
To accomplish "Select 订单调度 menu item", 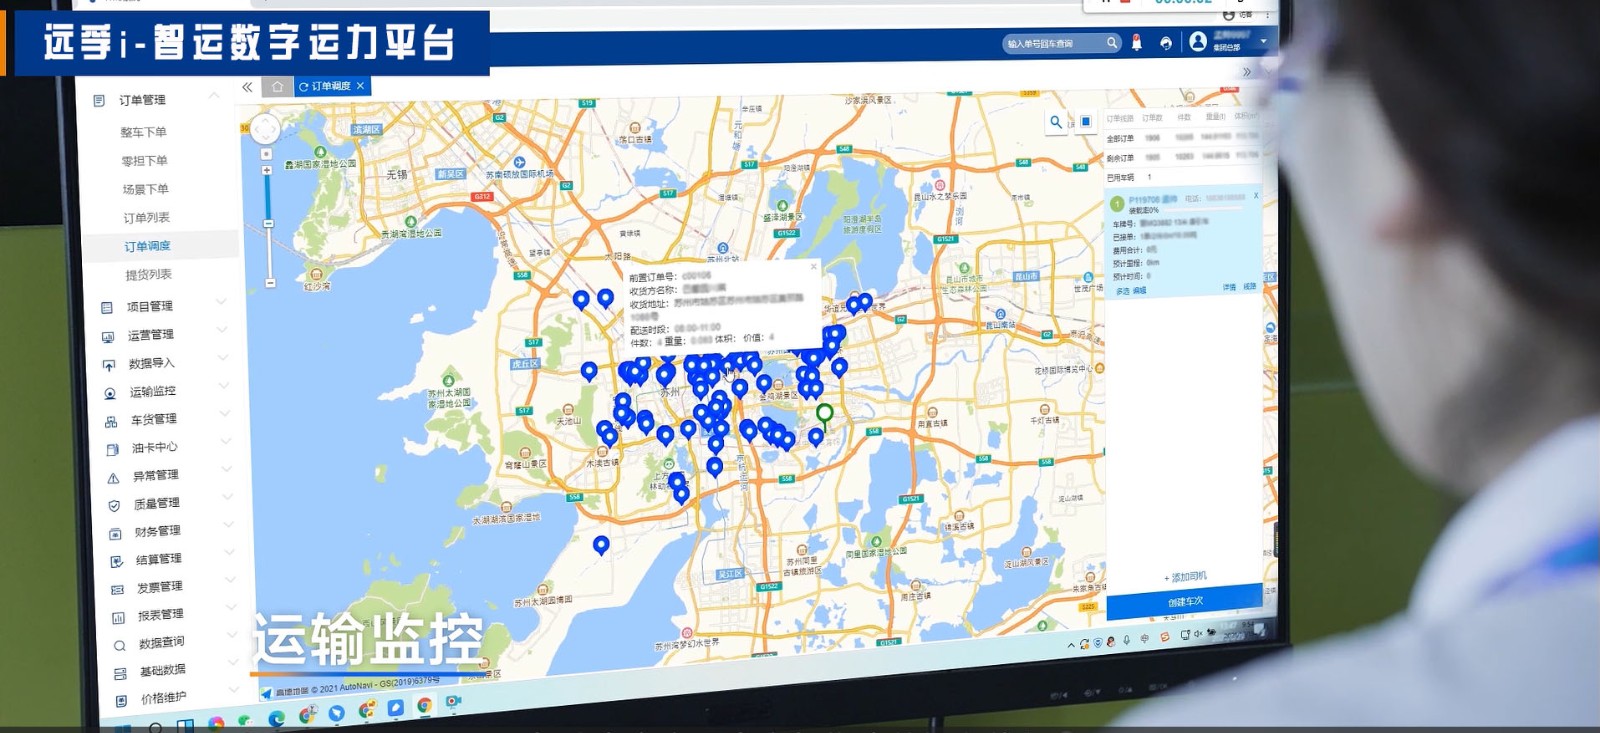I will pos(148,246).
